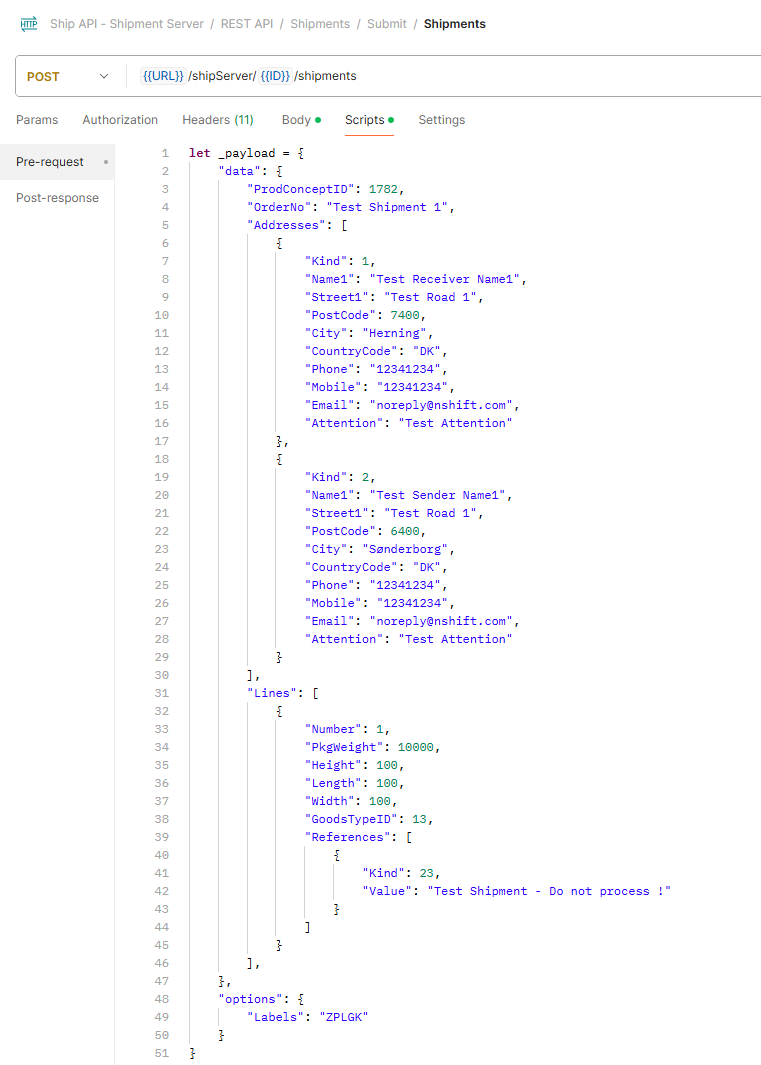Select the Scripts tab
The width and height of the screenshot is (761, 1065).
tap(368, 120)
